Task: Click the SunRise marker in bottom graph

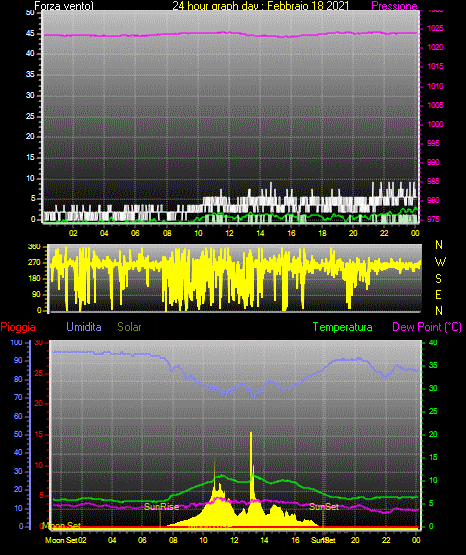Action: [x=161, y=507]
